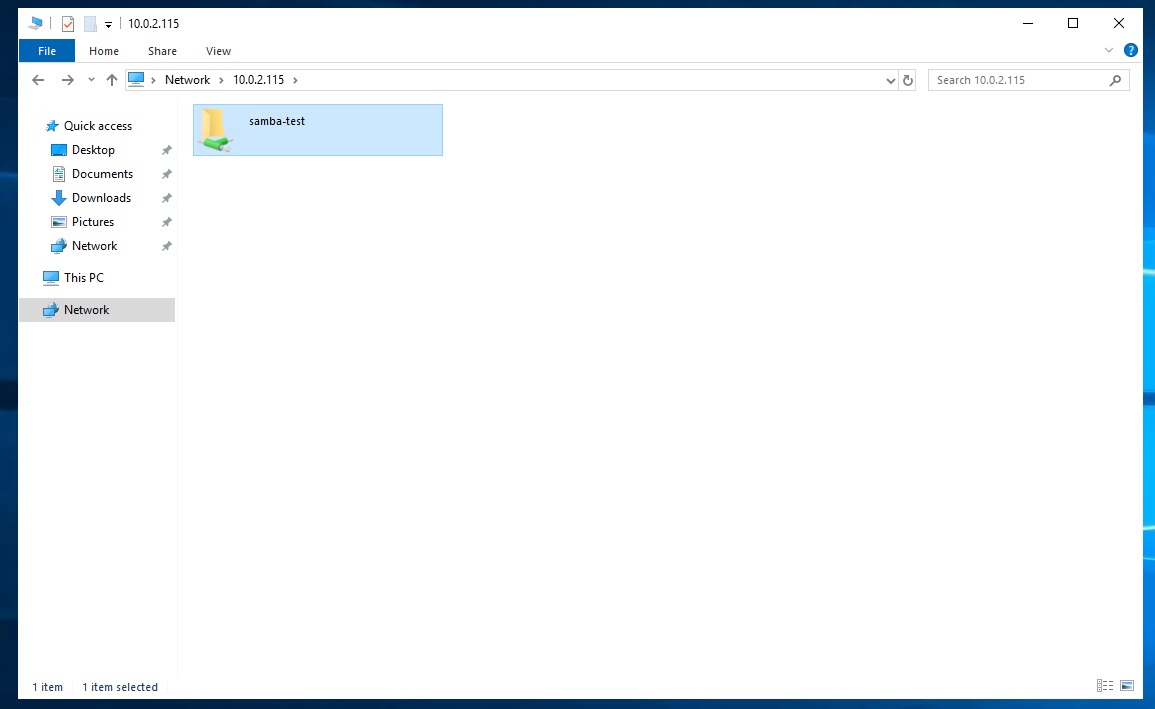Open the address bar history dropdown
Screen dimensions: 1155x709
[891, 80]
